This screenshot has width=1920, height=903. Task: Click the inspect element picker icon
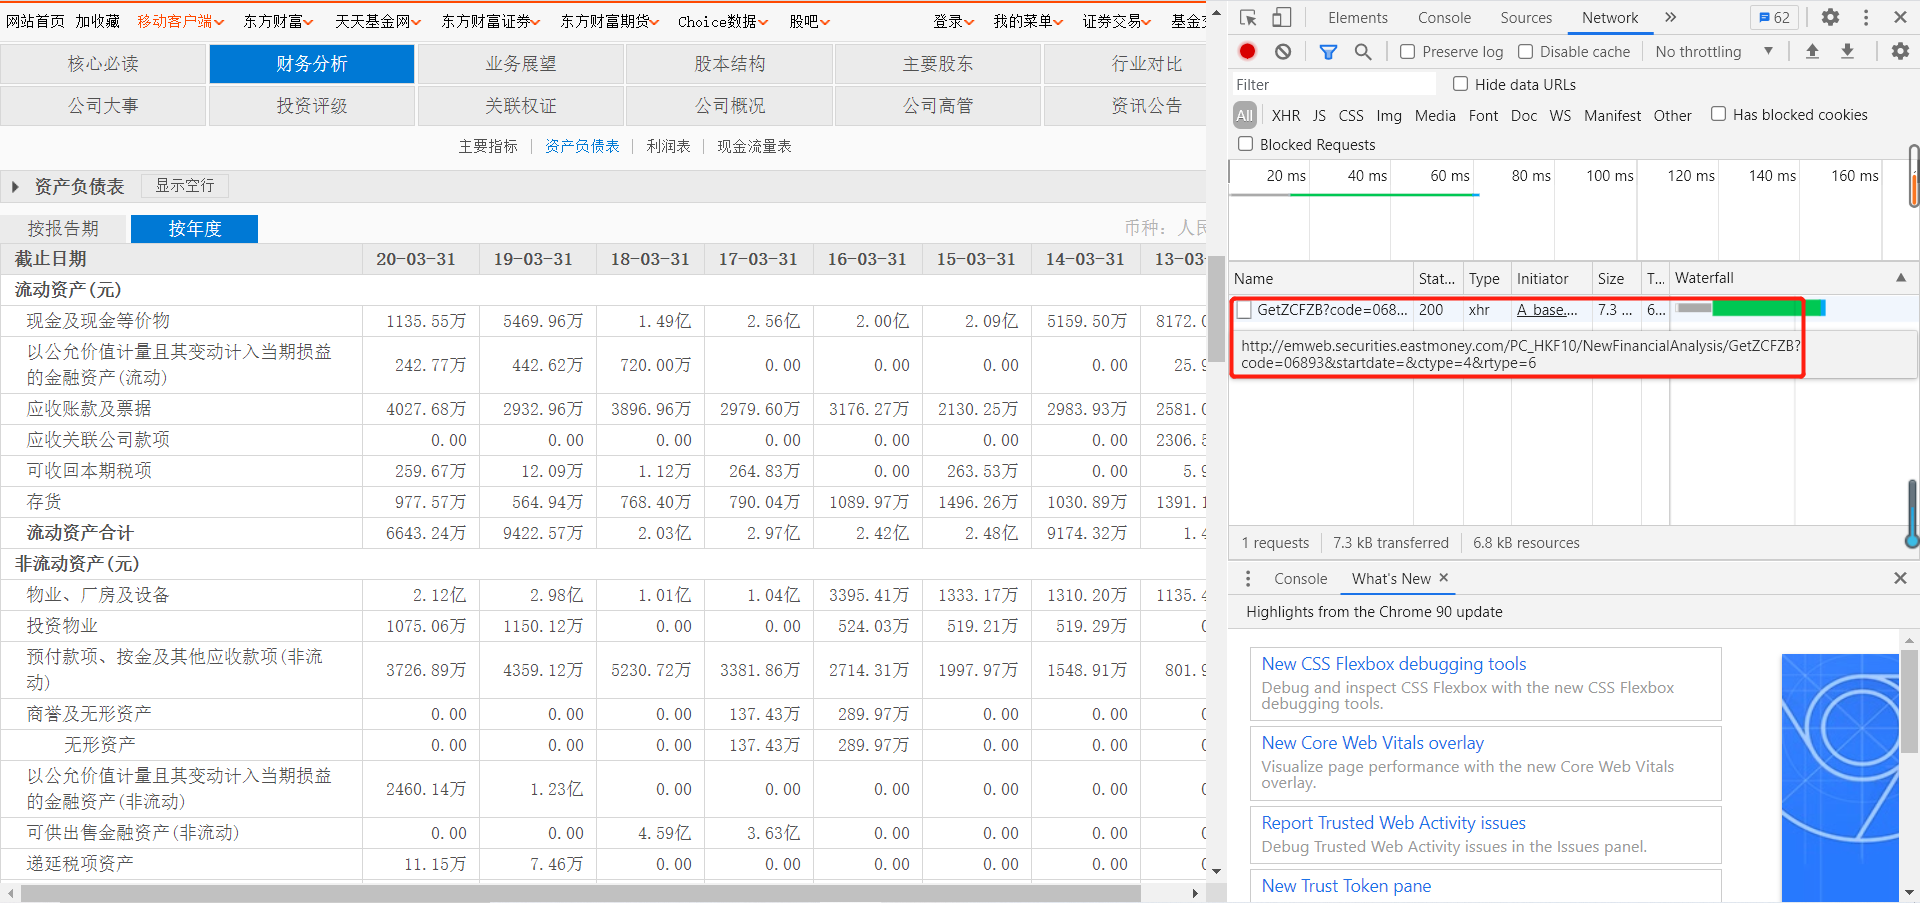(1248, 17)
